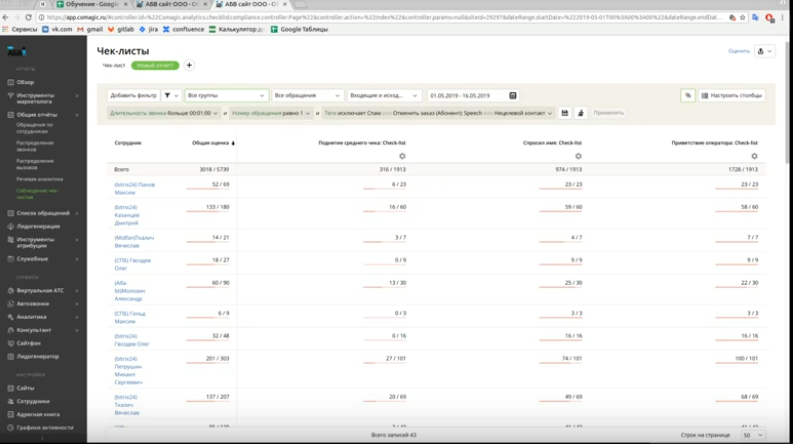
Task: Toggle percent display with the % button
Action: tap(688, 95)
